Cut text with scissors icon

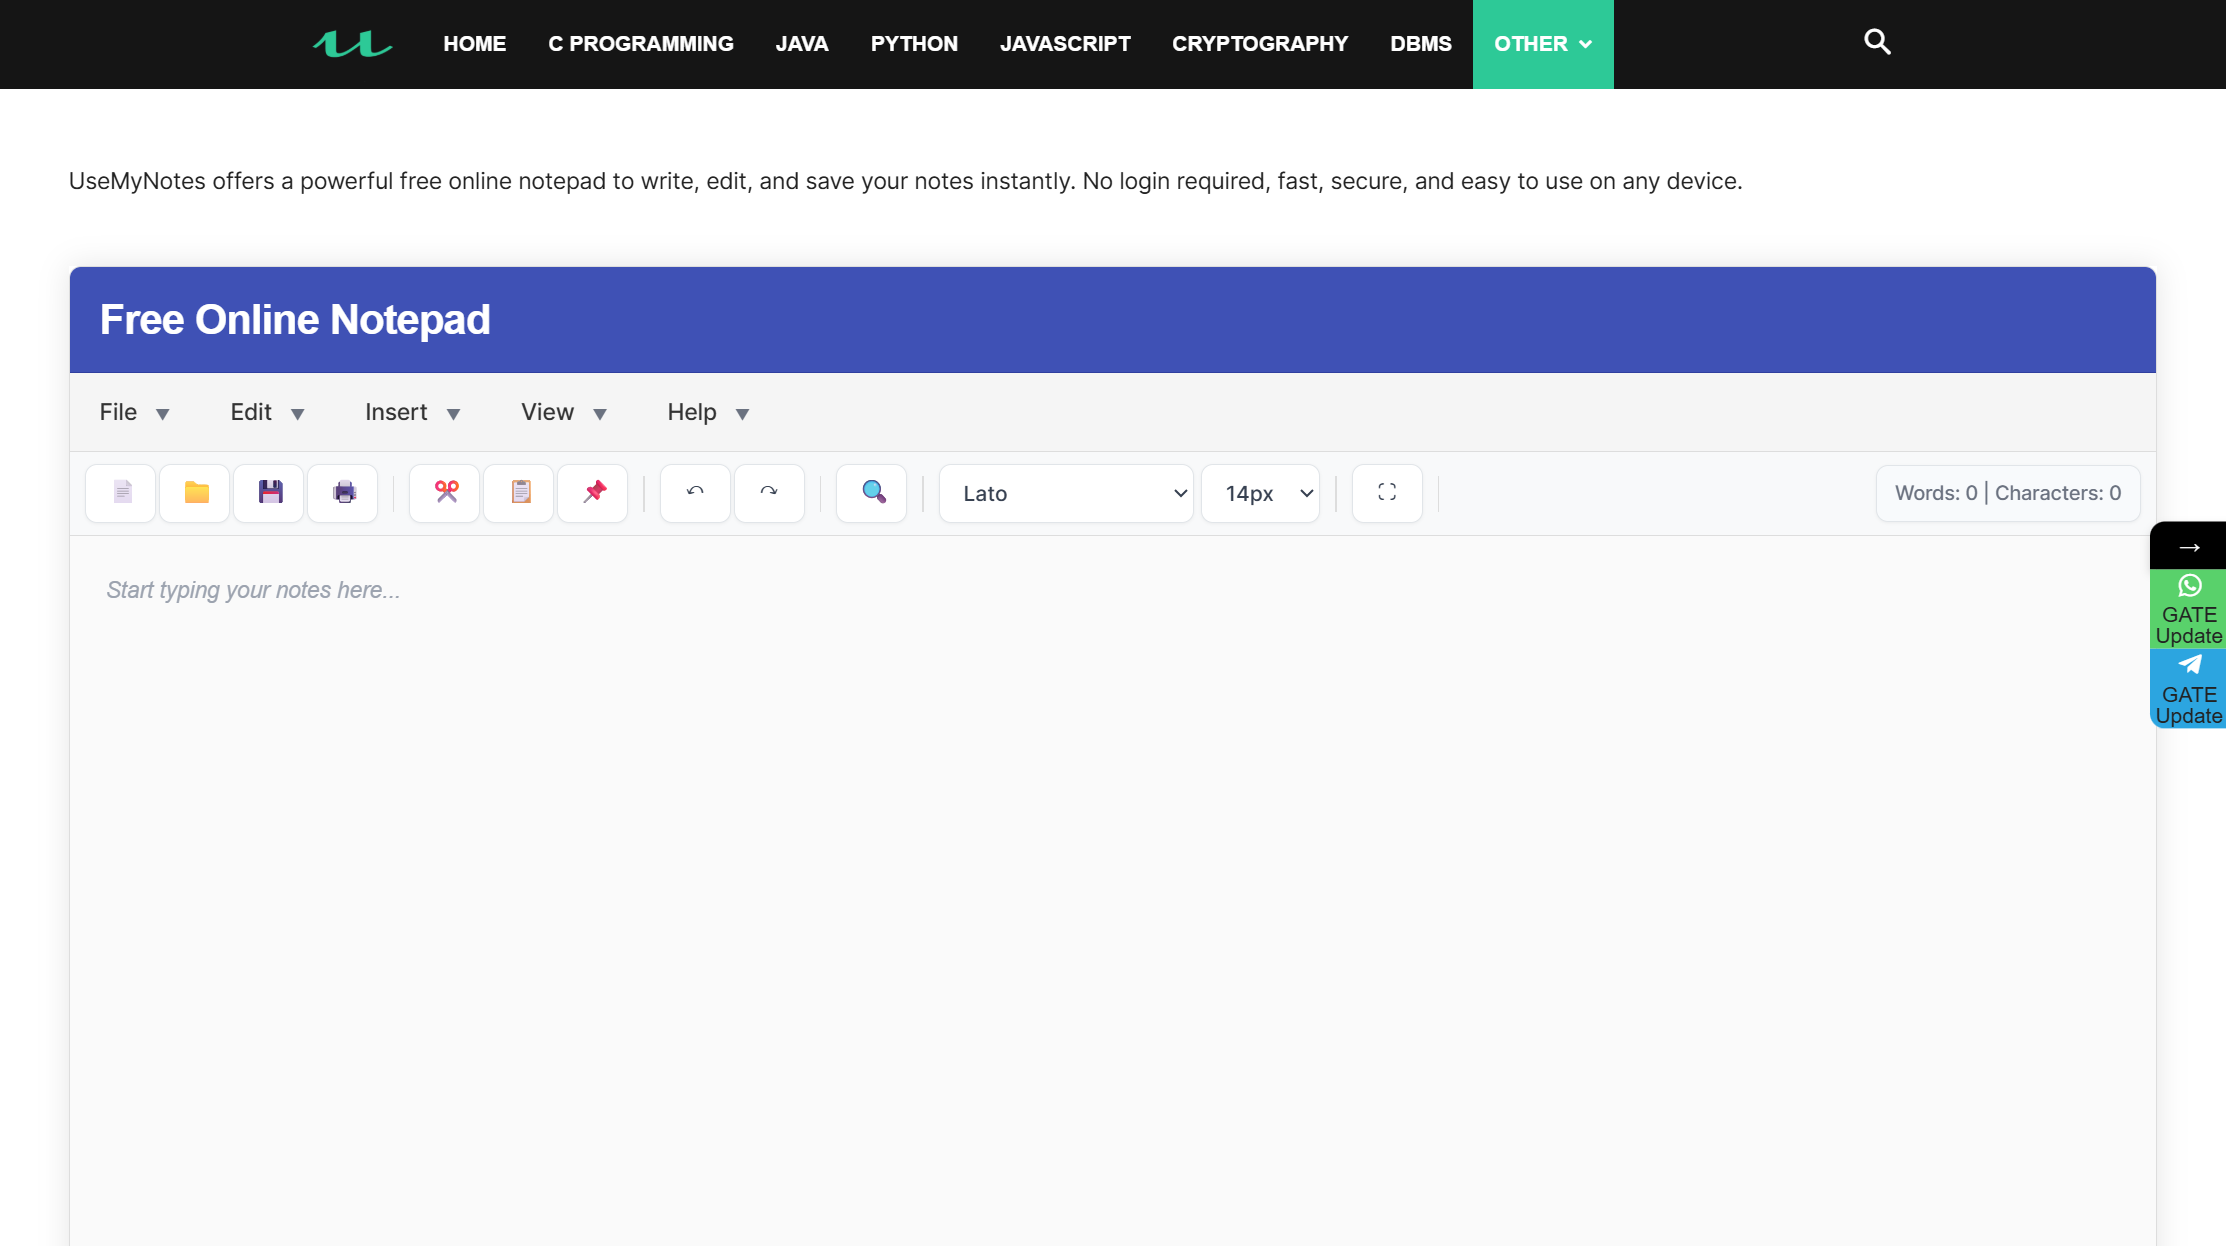(x=445, y=492)
